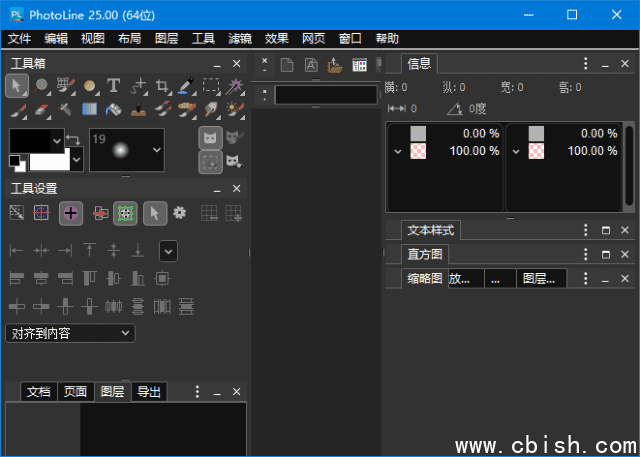This screenshot has height=457, width=640.
Task: Click the dark input field in center toolbar
Action: (326, 95)
